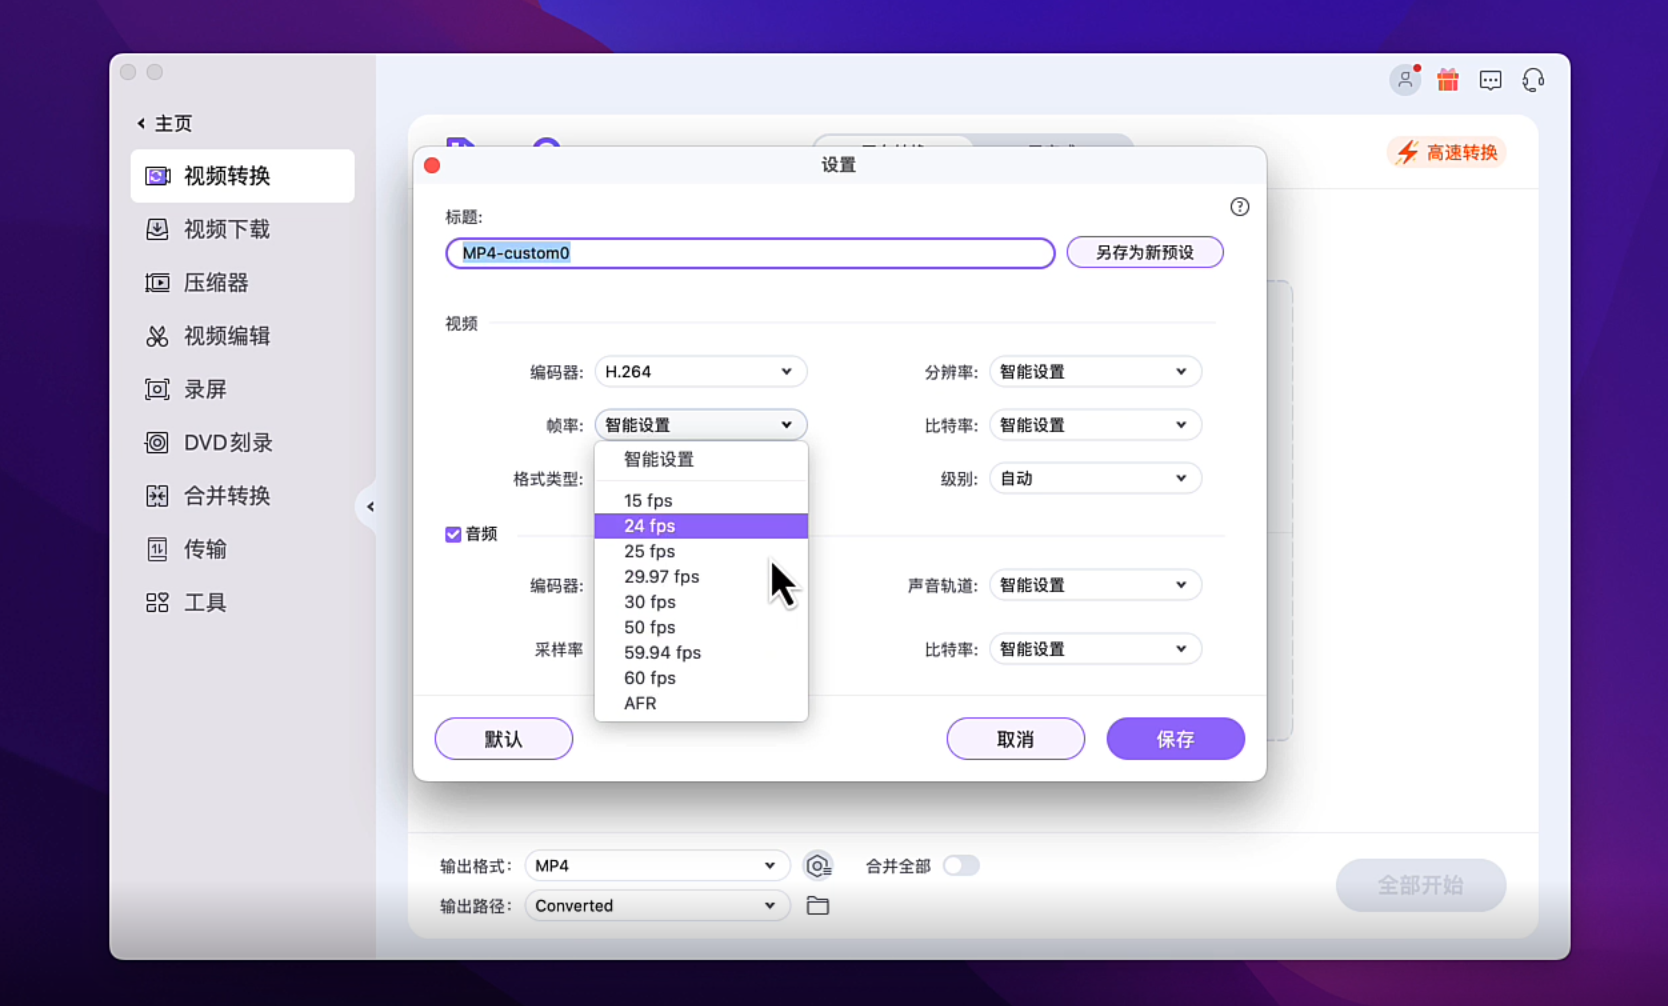Click the 保存 save button
This screenshot has height=1006, width=1668.
[1175, 739]
